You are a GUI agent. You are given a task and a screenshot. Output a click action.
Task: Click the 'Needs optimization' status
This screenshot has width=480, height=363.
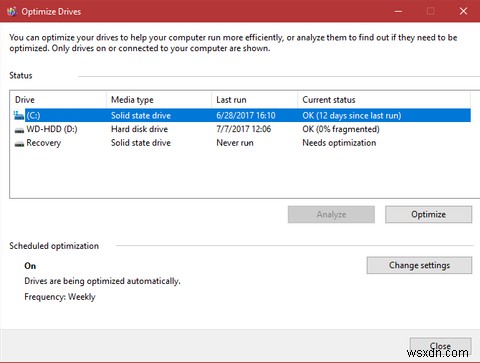[x=339, y=143]
